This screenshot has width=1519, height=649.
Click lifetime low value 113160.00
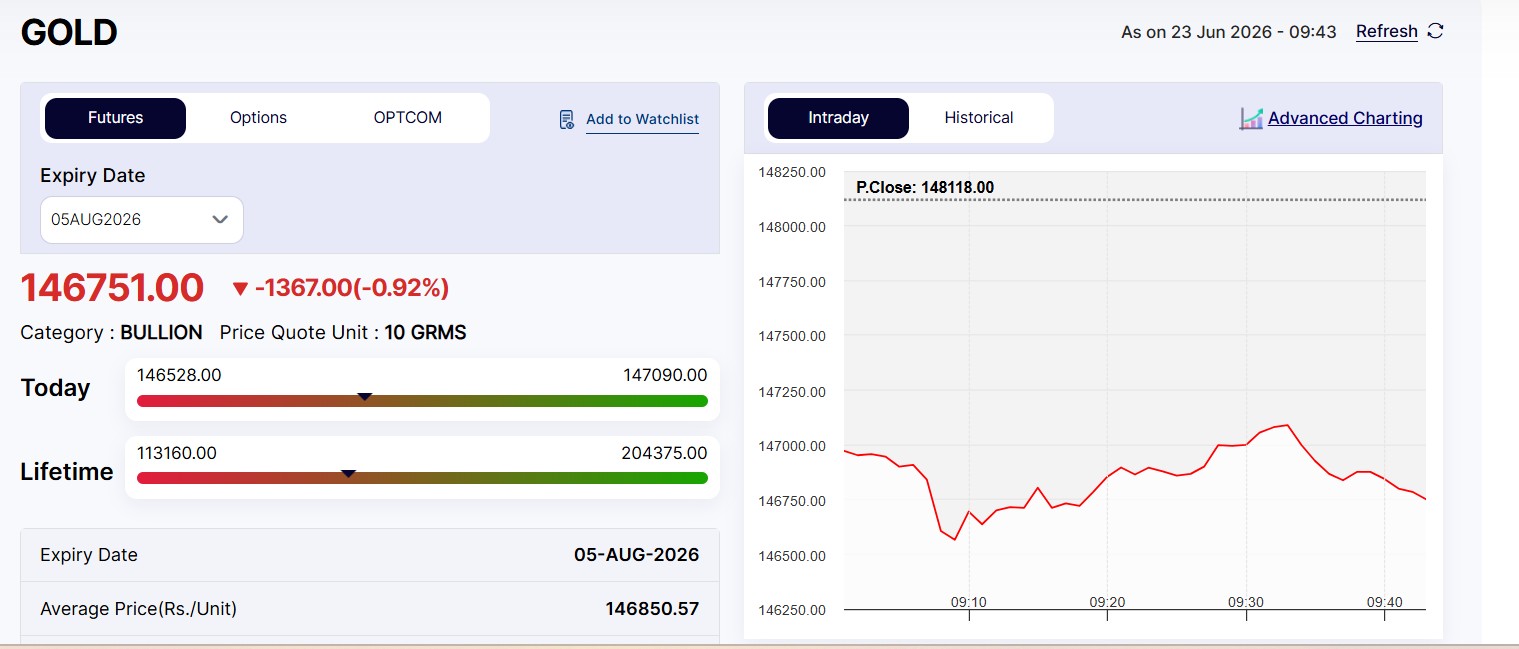click(177, 453)
